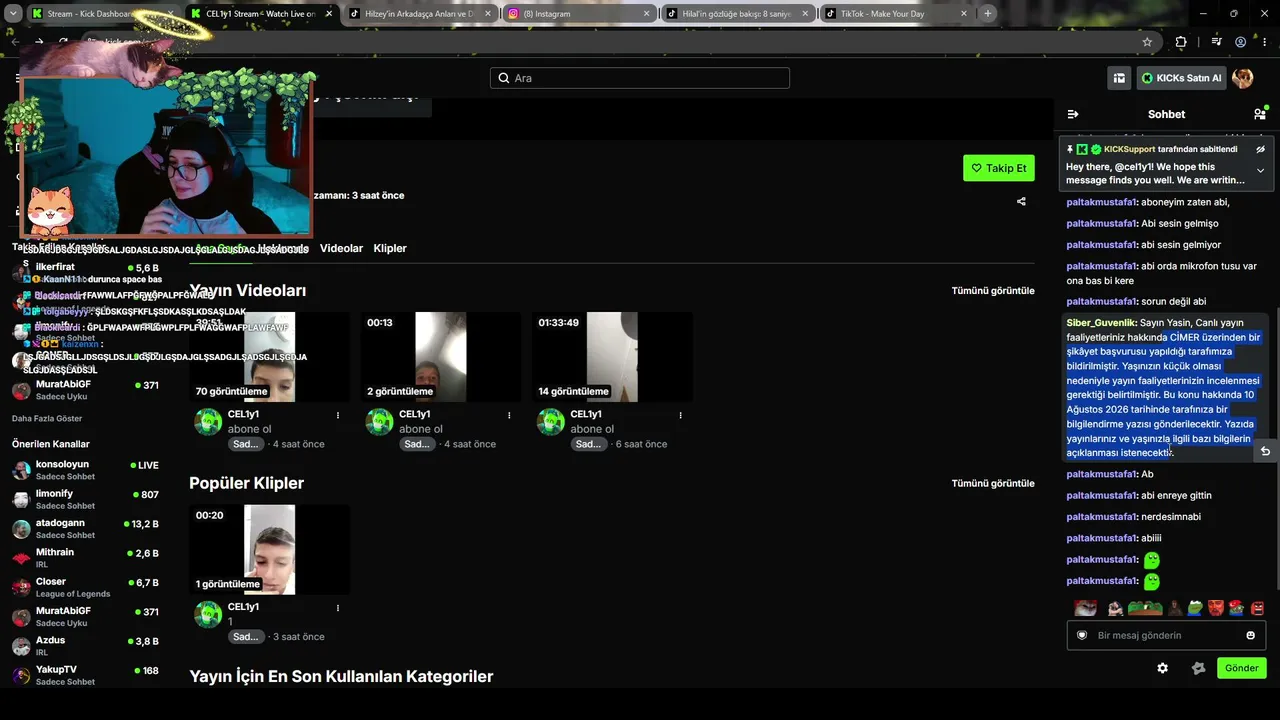1280x720 pixels.
Task: Open the tab search dropdown arrow
Action: [x=14, y=14]
